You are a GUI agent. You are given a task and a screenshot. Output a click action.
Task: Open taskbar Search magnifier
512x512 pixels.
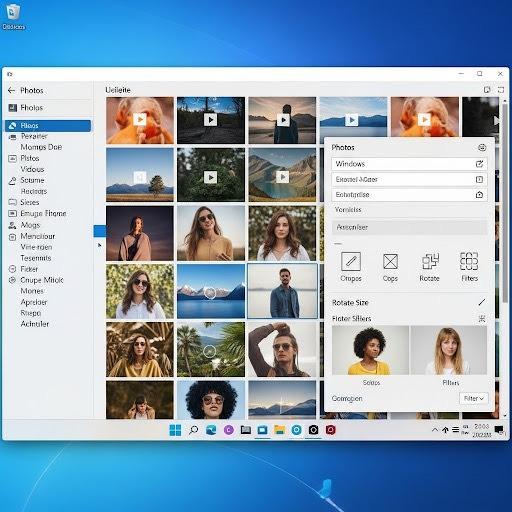[x=193, y=430]
